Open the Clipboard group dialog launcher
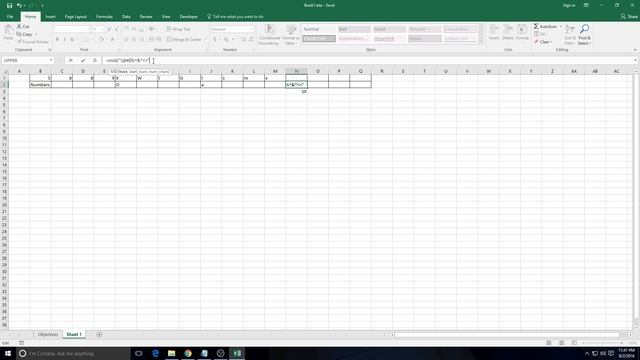 click(x=50, y=50)
